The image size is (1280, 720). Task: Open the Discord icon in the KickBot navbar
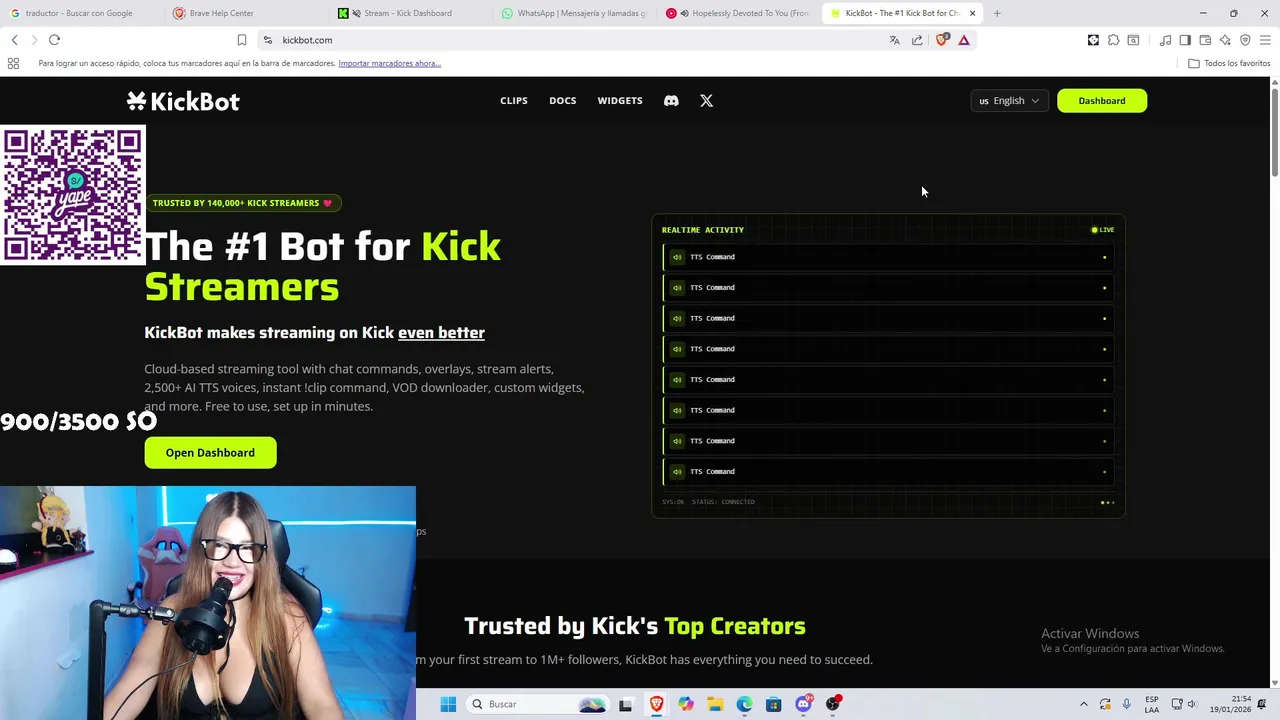[x=671, y=101]
